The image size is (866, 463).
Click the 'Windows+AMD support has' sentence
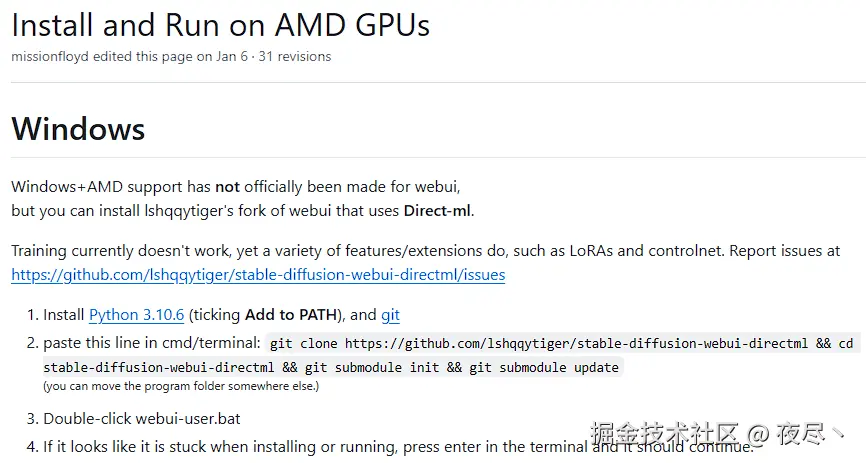pos(110,186)
